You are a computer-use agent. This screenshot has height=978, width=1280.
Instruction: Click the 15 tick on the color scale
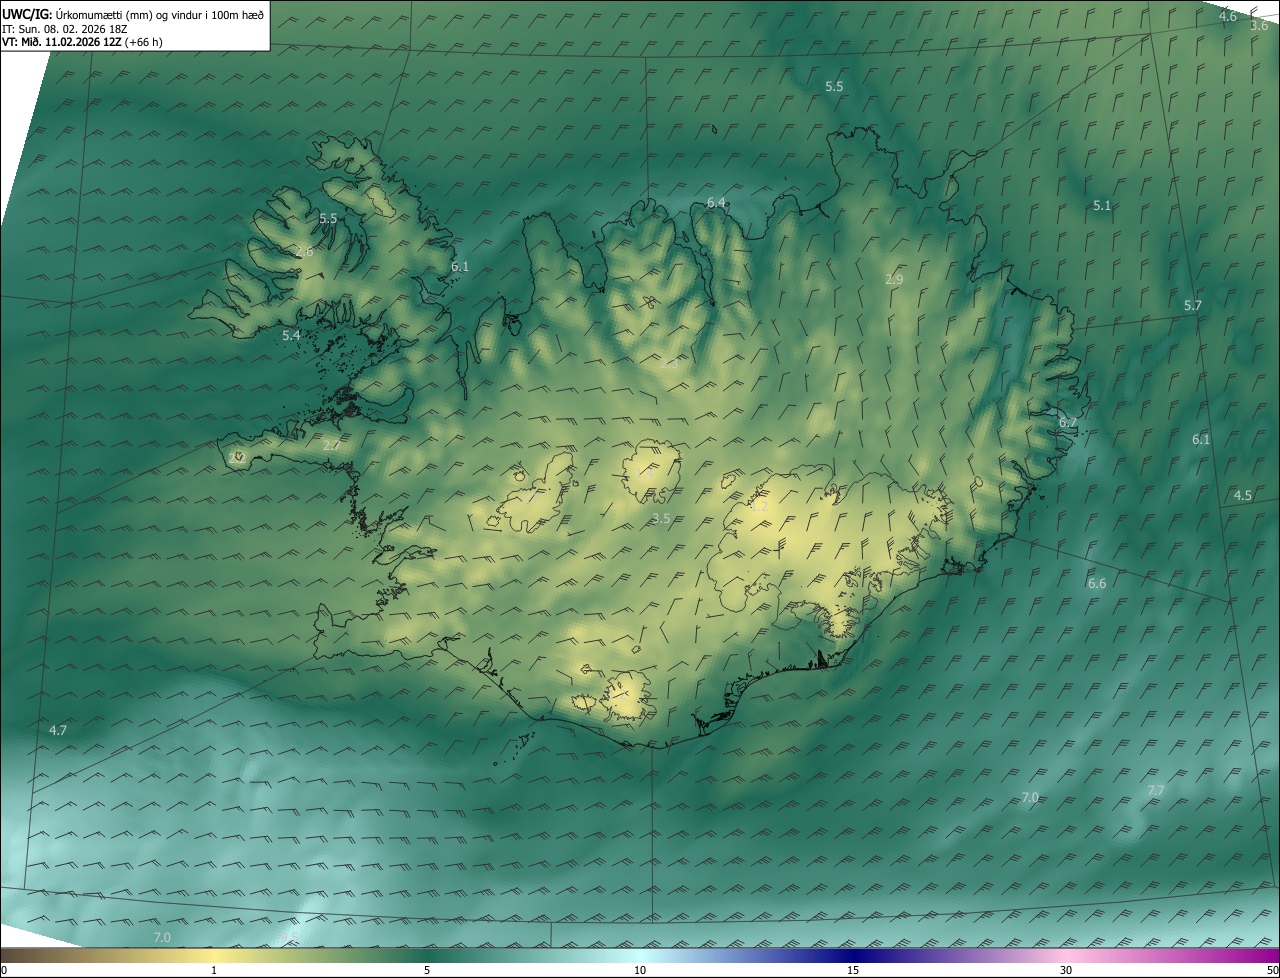853,970
